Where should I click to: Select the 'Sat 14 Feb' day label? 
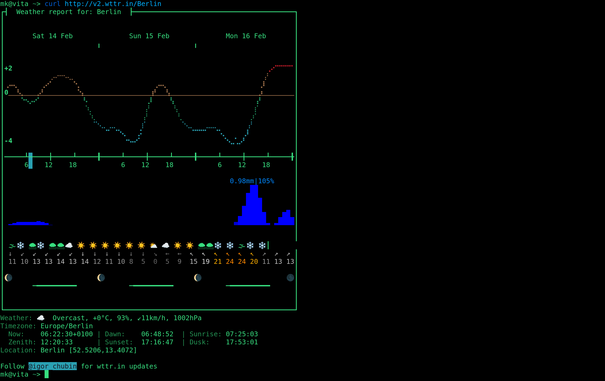point(52,36)
